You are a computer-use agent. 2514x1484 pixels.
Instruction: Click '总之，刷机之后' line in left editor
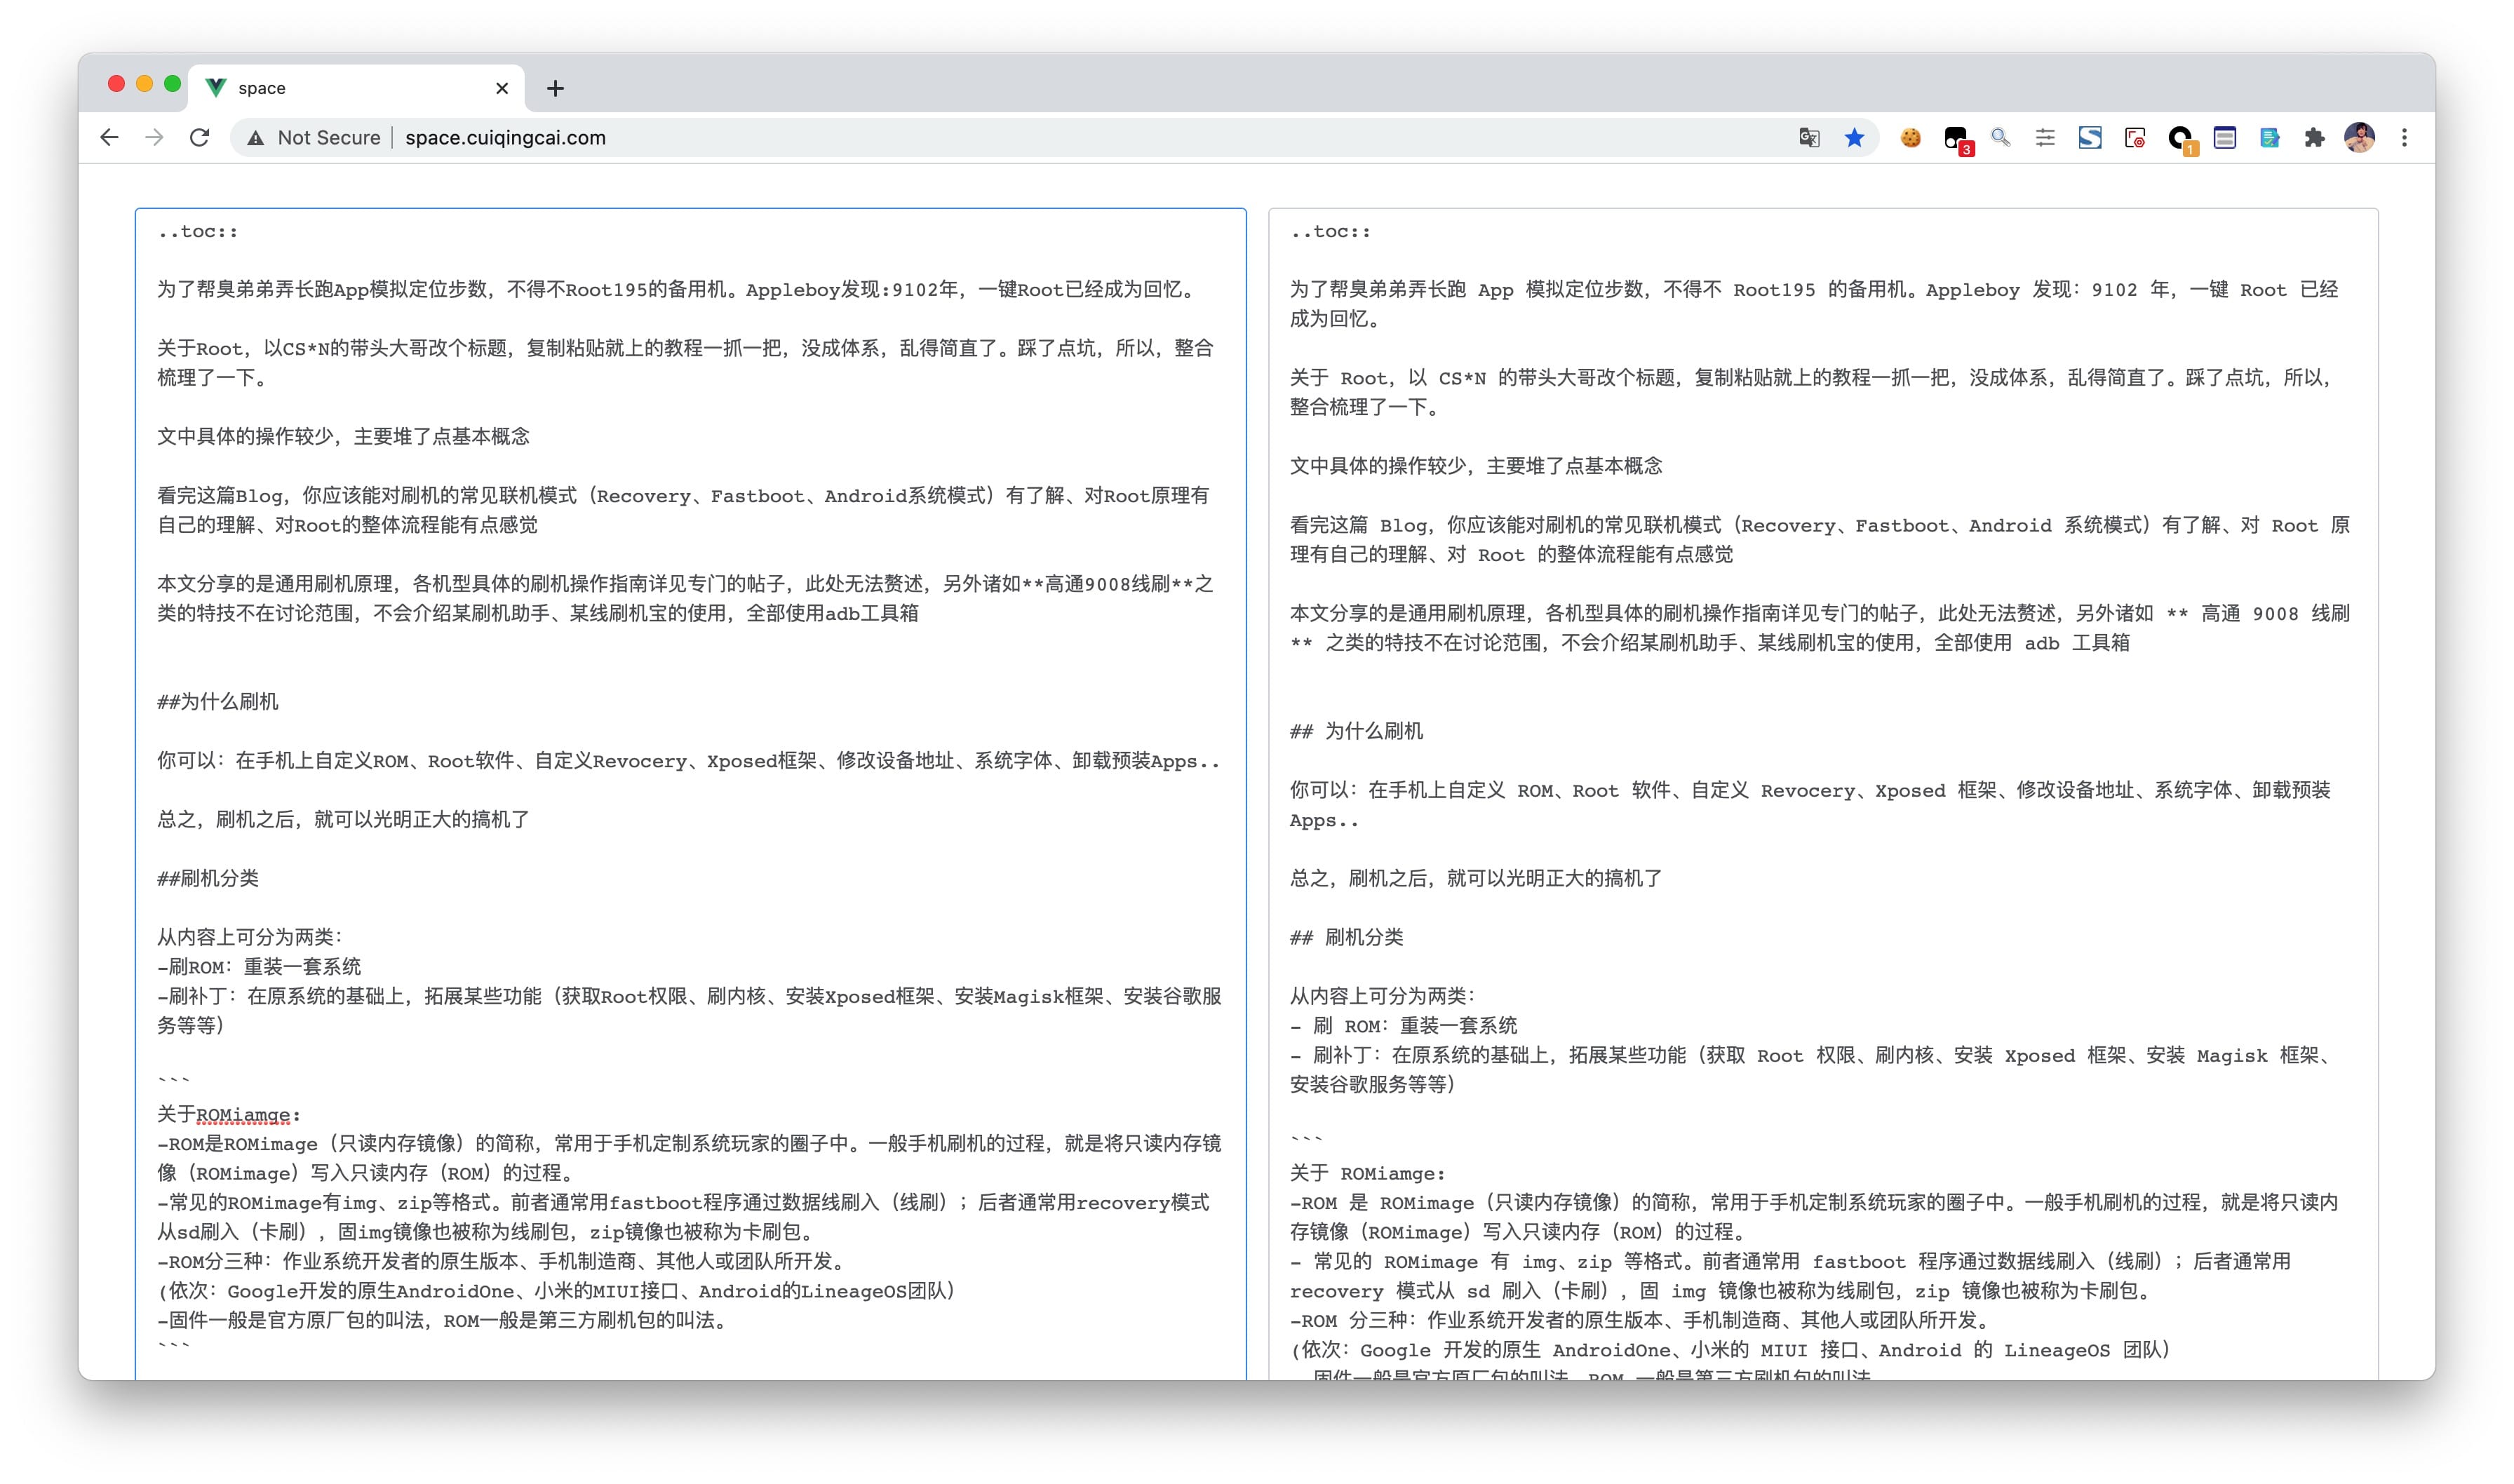pos(343,820)
